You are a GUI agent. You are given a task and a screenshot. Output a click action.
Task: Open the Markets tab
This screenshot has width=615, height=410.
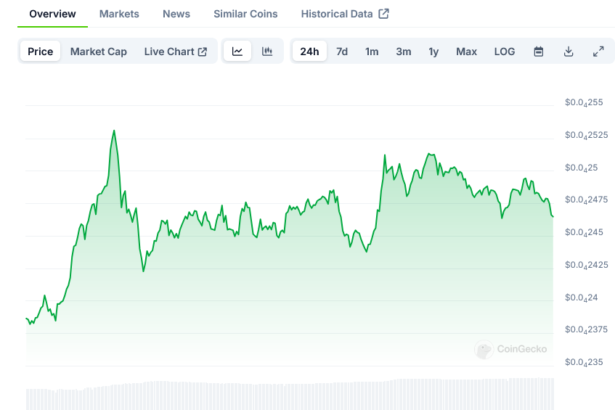point(119,14)
